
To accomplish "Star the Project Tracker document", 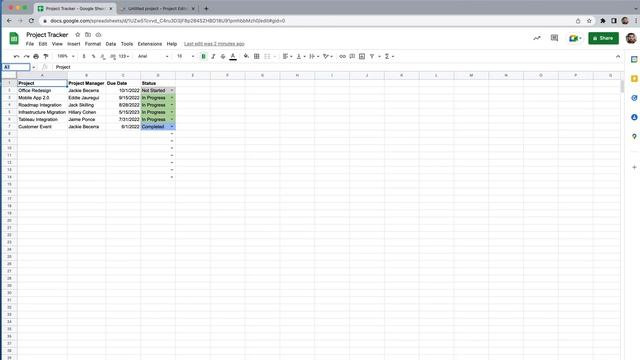I will click(78, 35).
